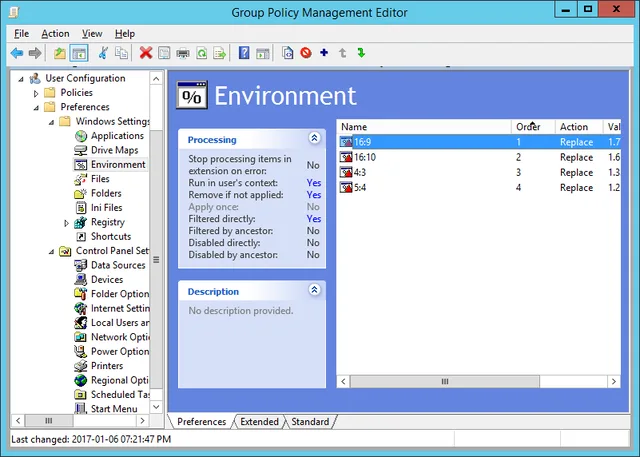Go up one level with folder icon
Image resolution: width=640 pixels, height=457 pixels.
60,53
